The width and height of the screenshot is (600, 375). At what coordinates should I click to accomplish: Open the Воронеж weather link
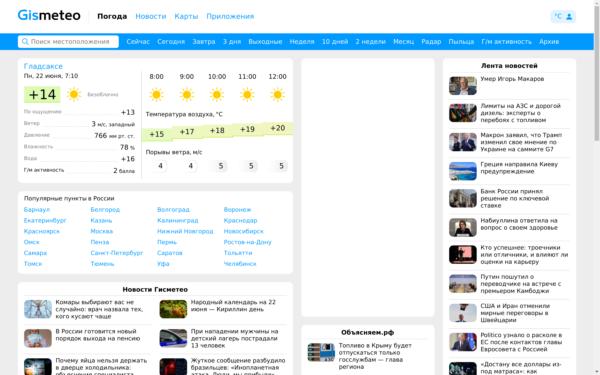click(237, 210)
